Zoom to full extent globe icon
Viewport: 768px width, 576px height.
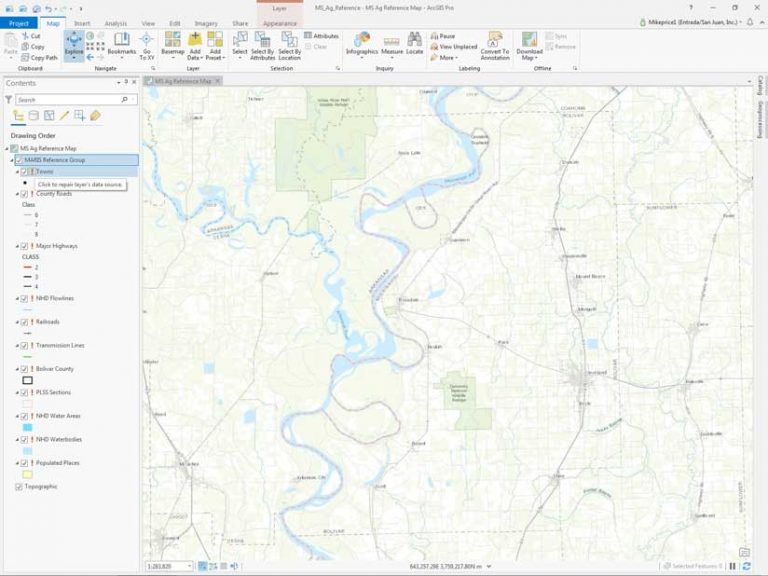pyautogui.click(x=90, y=36)
